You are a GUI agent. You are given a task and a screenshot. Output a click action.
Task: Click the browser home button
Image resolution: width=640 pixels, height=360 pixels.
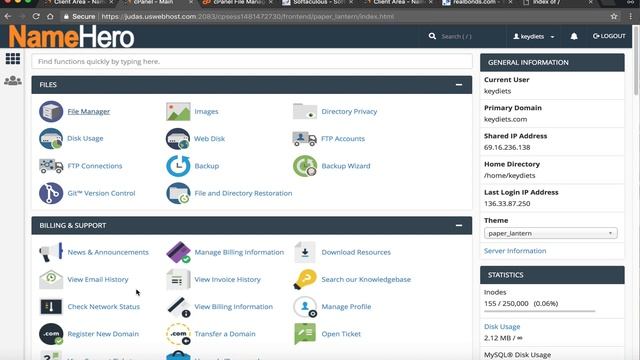50,17
